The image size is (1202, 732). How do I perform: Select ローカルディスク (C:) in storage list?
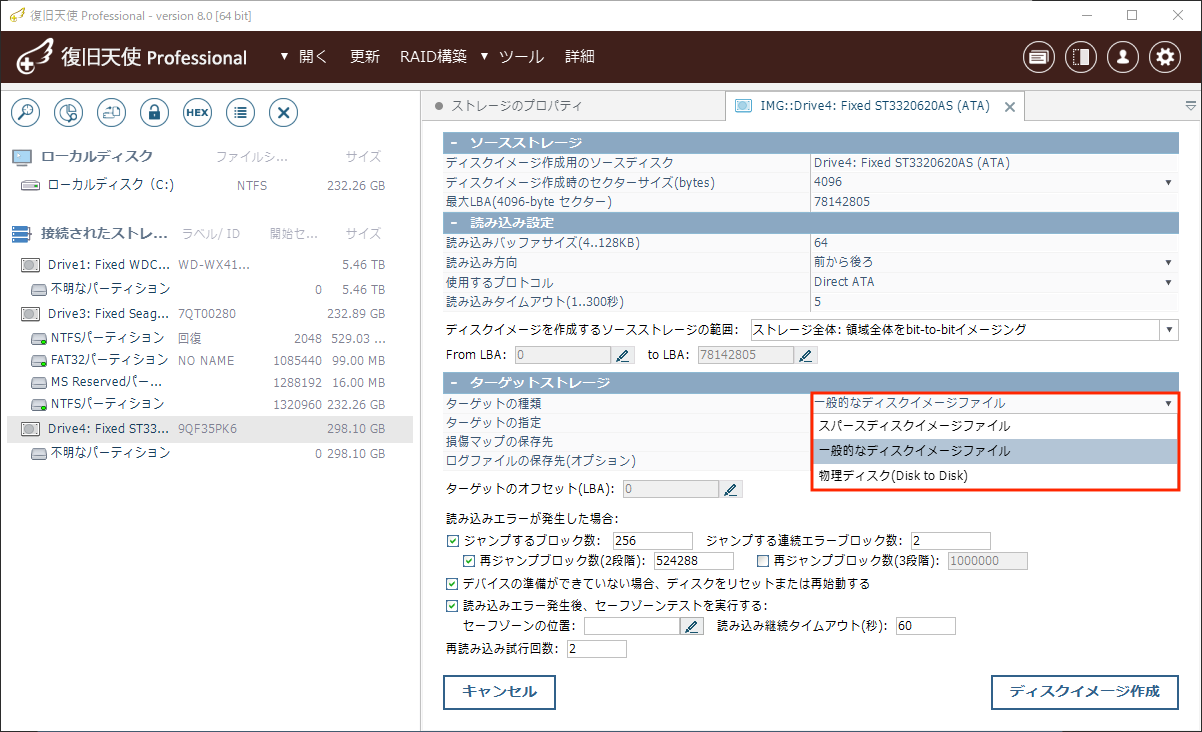209,185
